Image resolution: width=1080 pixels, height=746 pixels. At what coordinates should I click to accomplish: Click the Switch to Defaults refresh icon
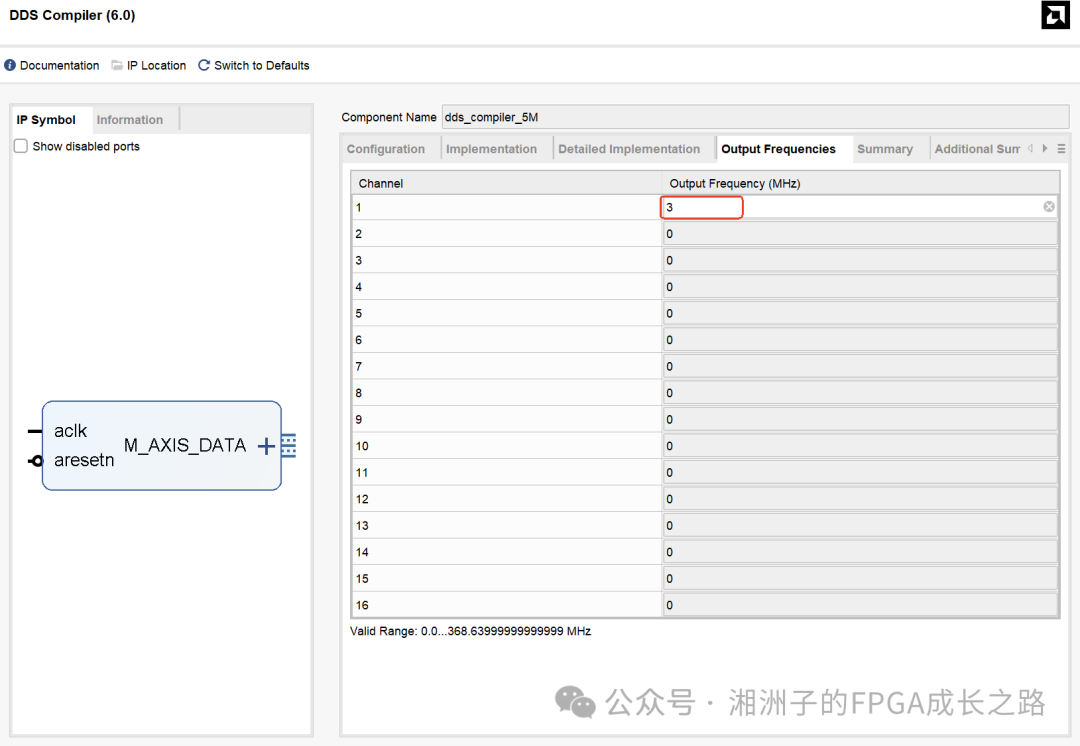click(x=204, y=65)
